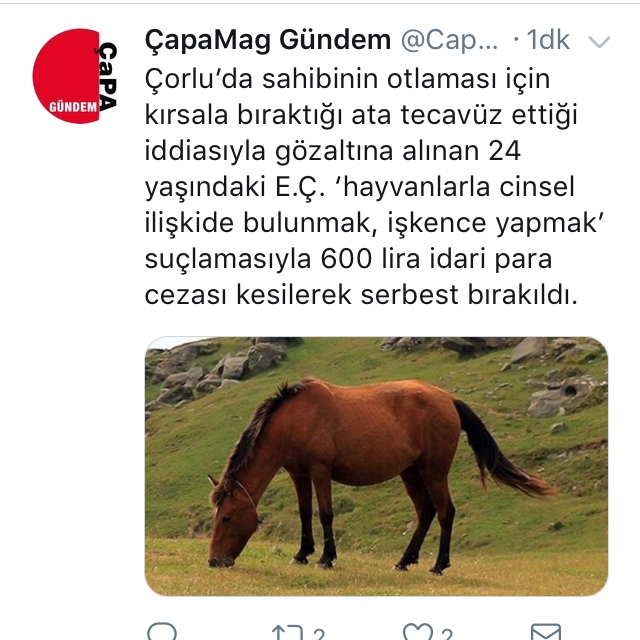Open the grazing horse photo
The image size is (640, 640).
click(x=376, y=466)
